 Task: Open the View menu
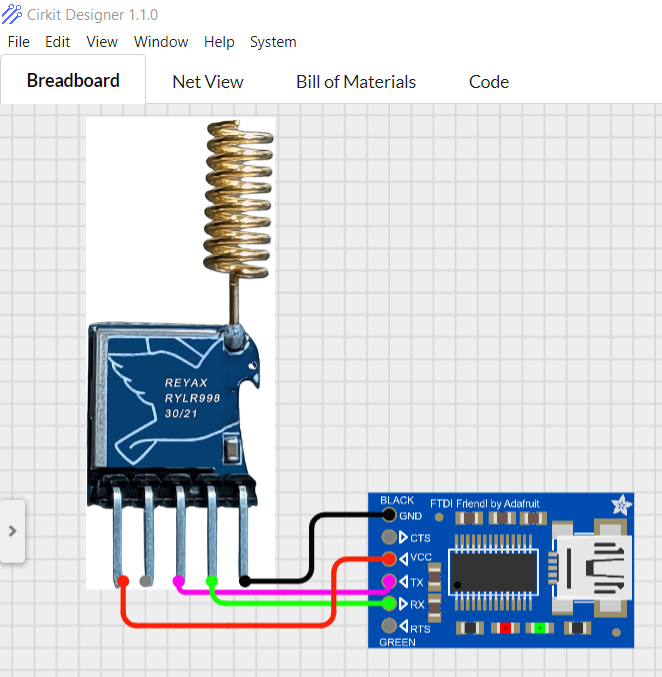102,42
